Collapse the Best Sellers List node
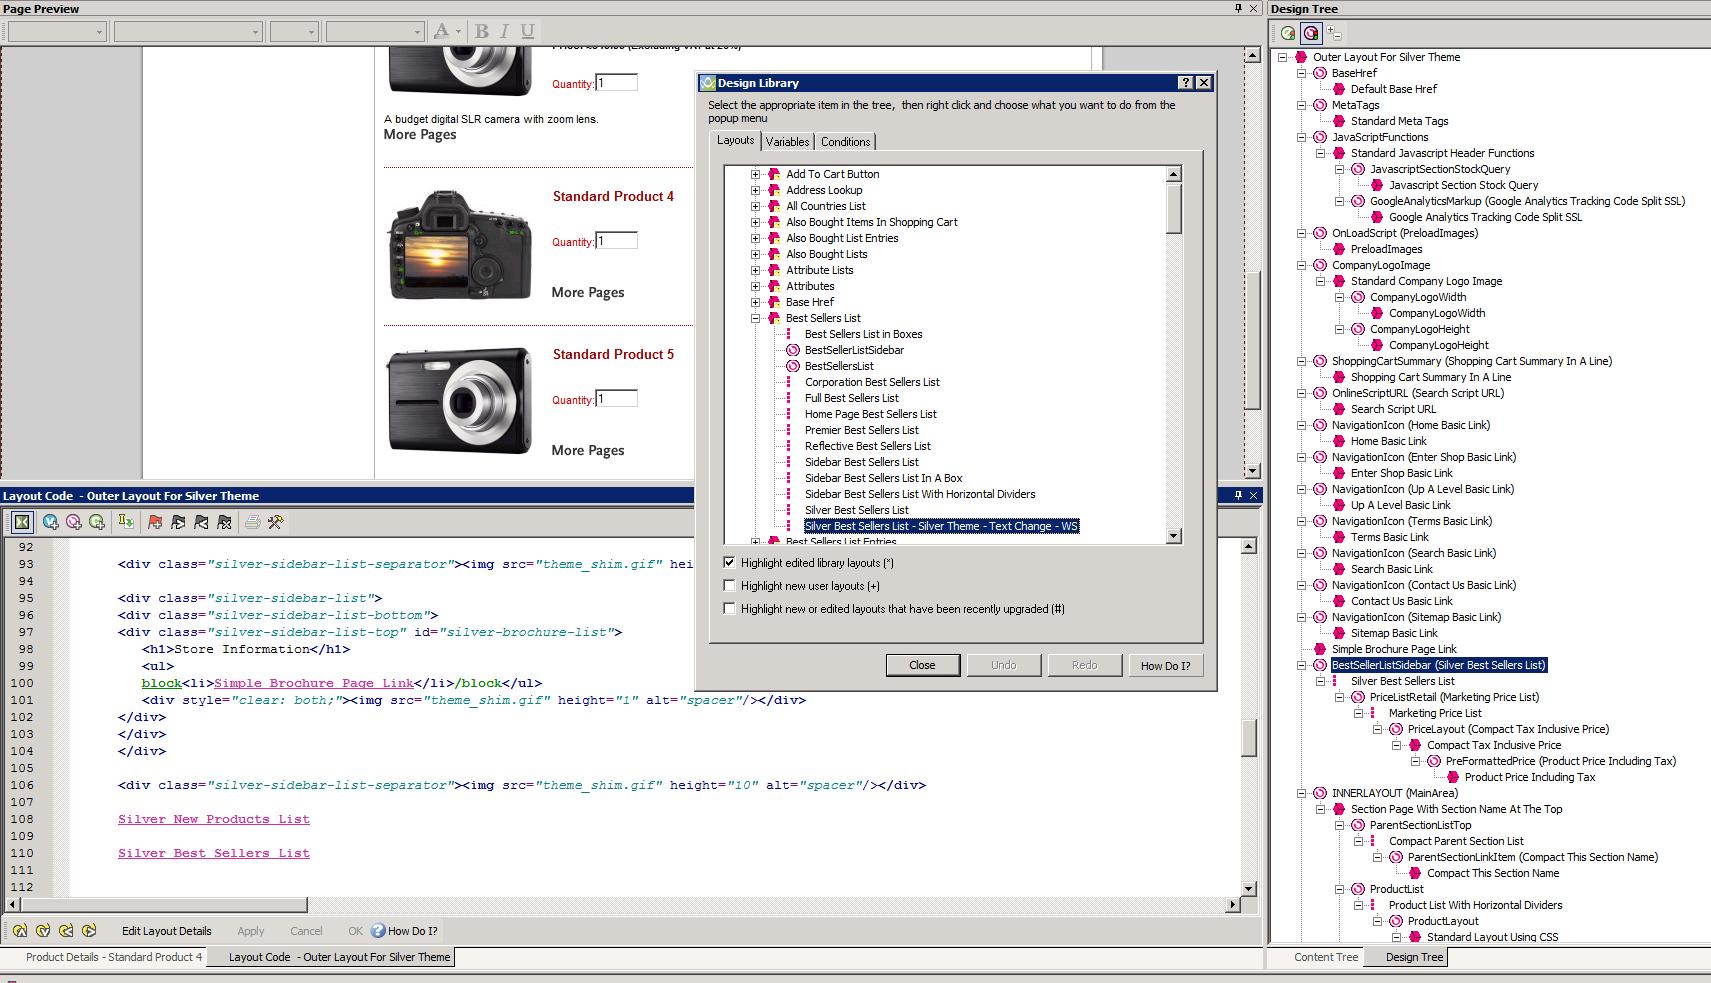 pos(756,318)
